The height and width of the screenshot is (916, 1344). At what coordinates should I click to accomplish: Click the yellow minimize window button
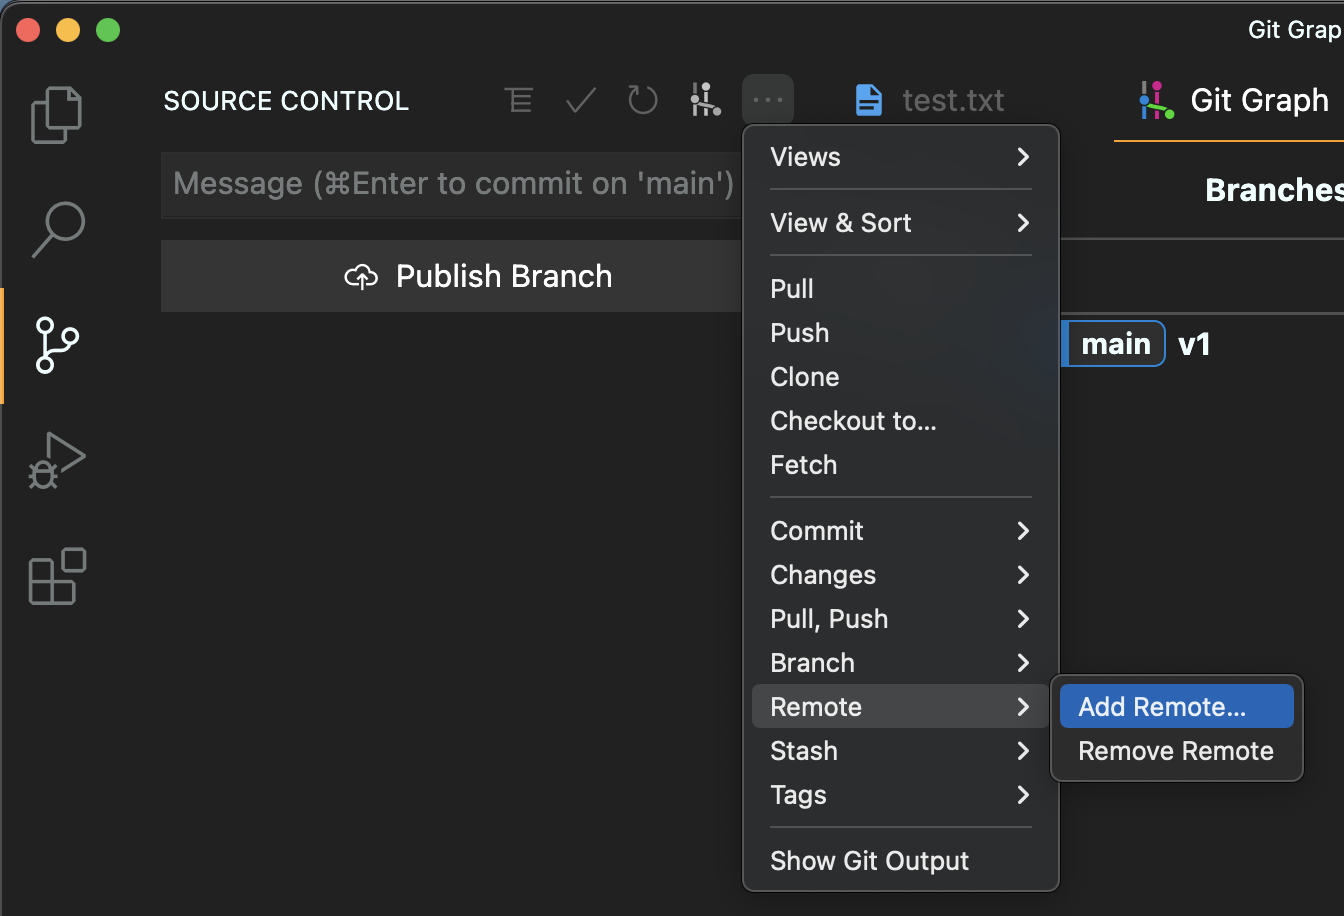68,30
